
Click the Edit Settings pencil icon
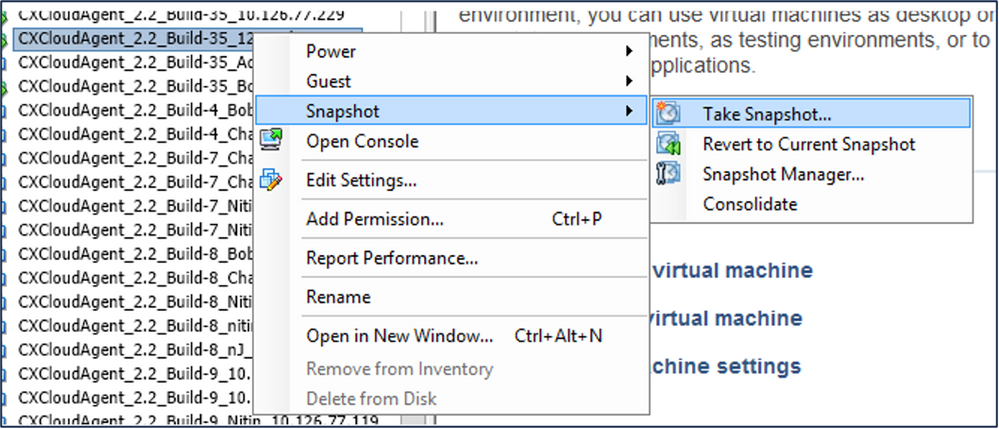point(271,181)
